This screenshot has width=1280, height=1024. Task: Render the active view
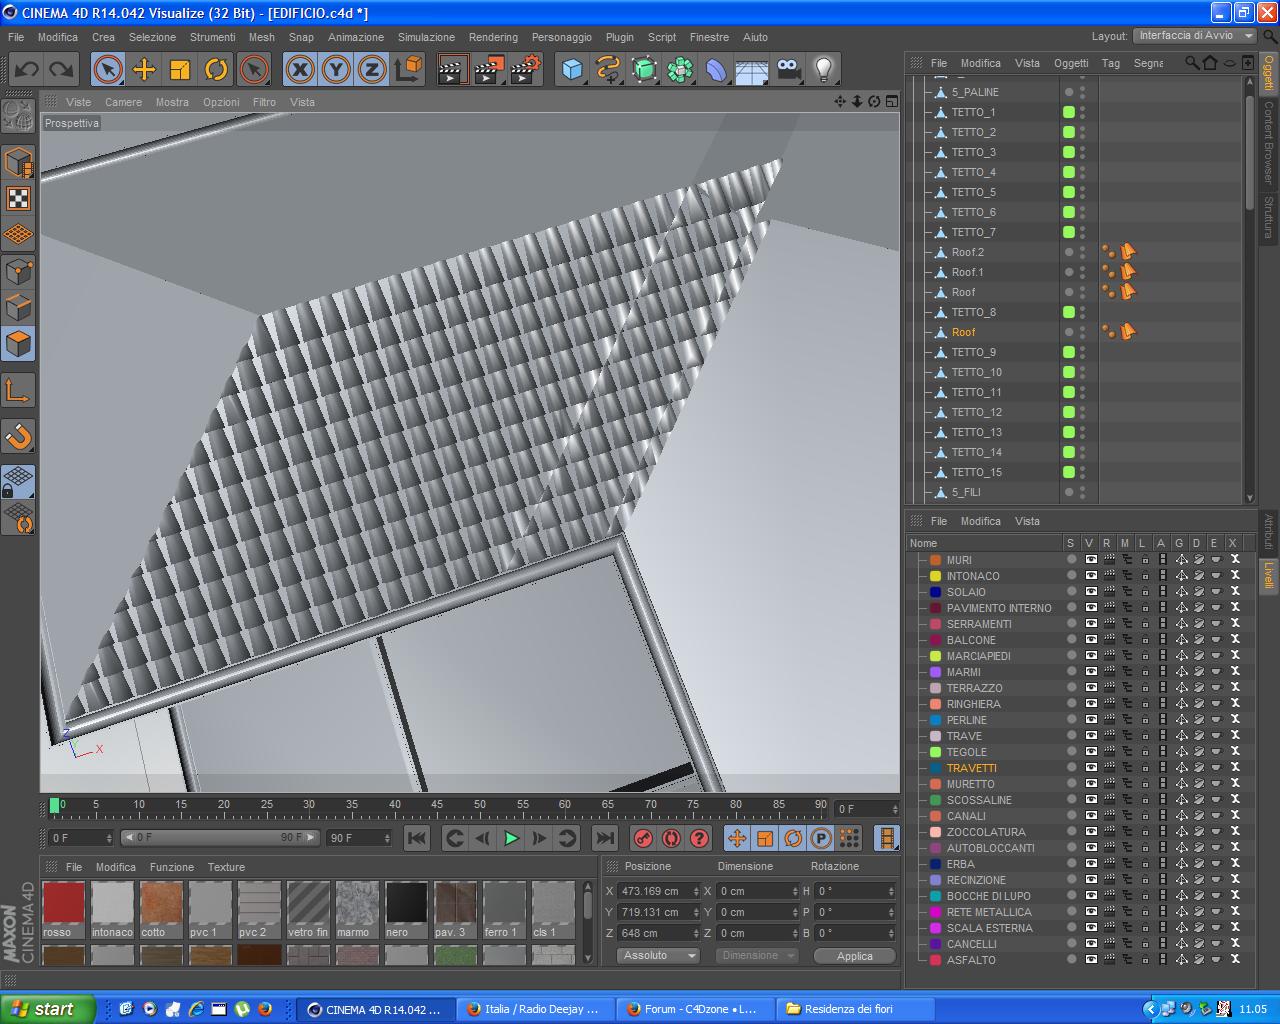(x=453, y=70)
